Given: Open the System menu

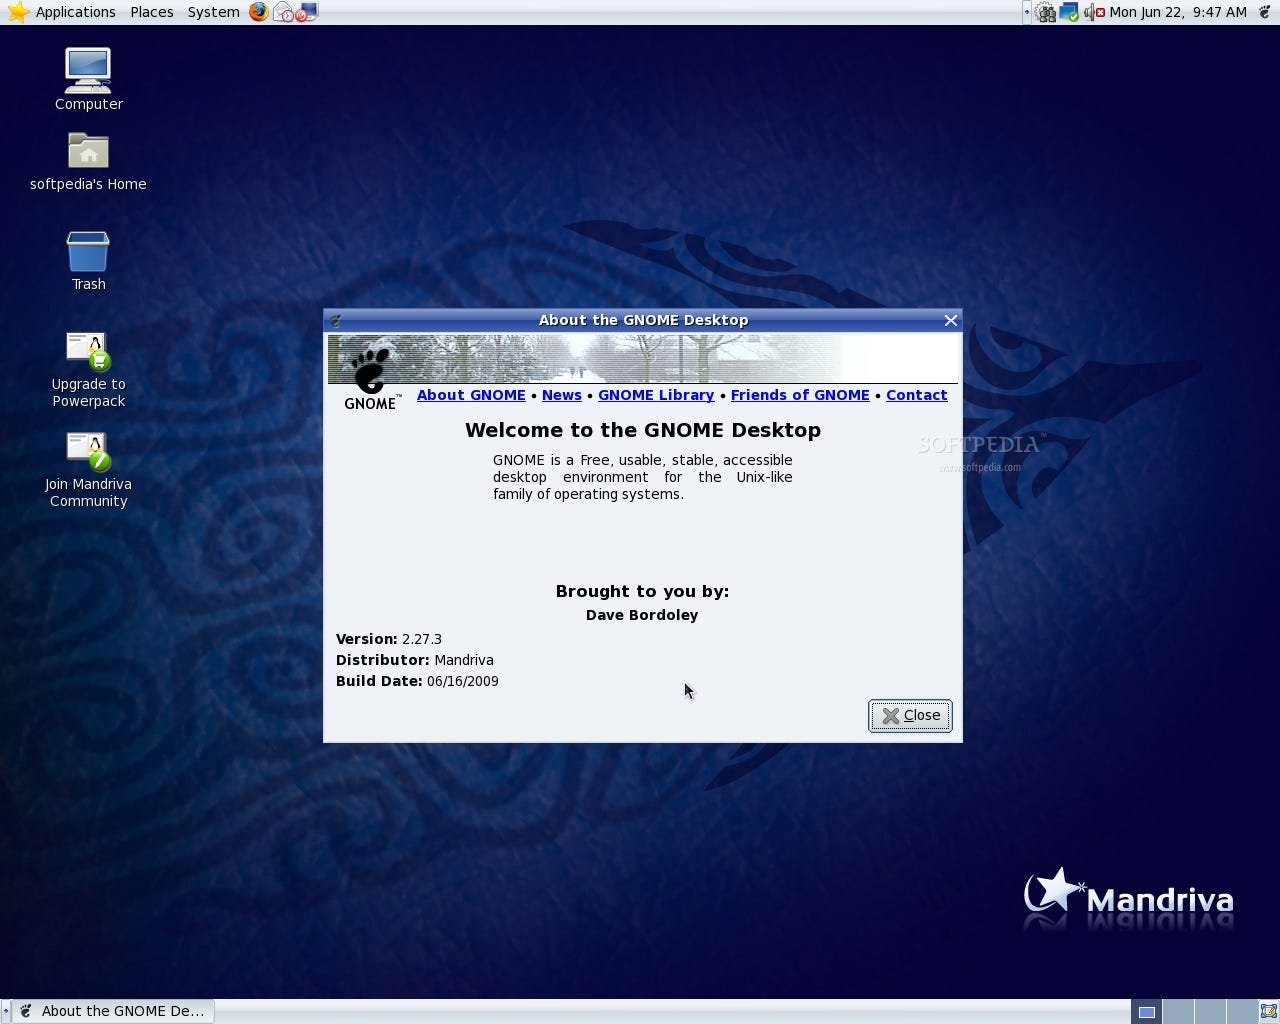Looking at the screenshot, I should coord(213,12).
